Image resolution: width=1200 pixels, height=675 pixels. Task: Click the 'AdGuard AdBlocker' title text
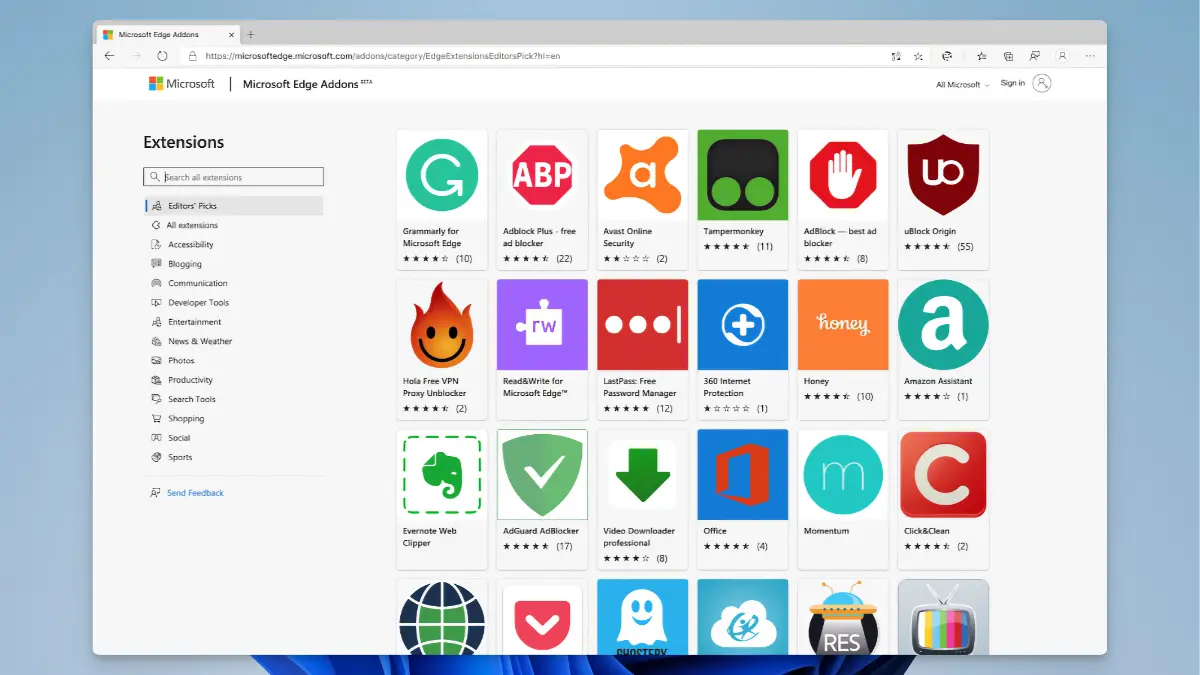(x=541, y=531)
